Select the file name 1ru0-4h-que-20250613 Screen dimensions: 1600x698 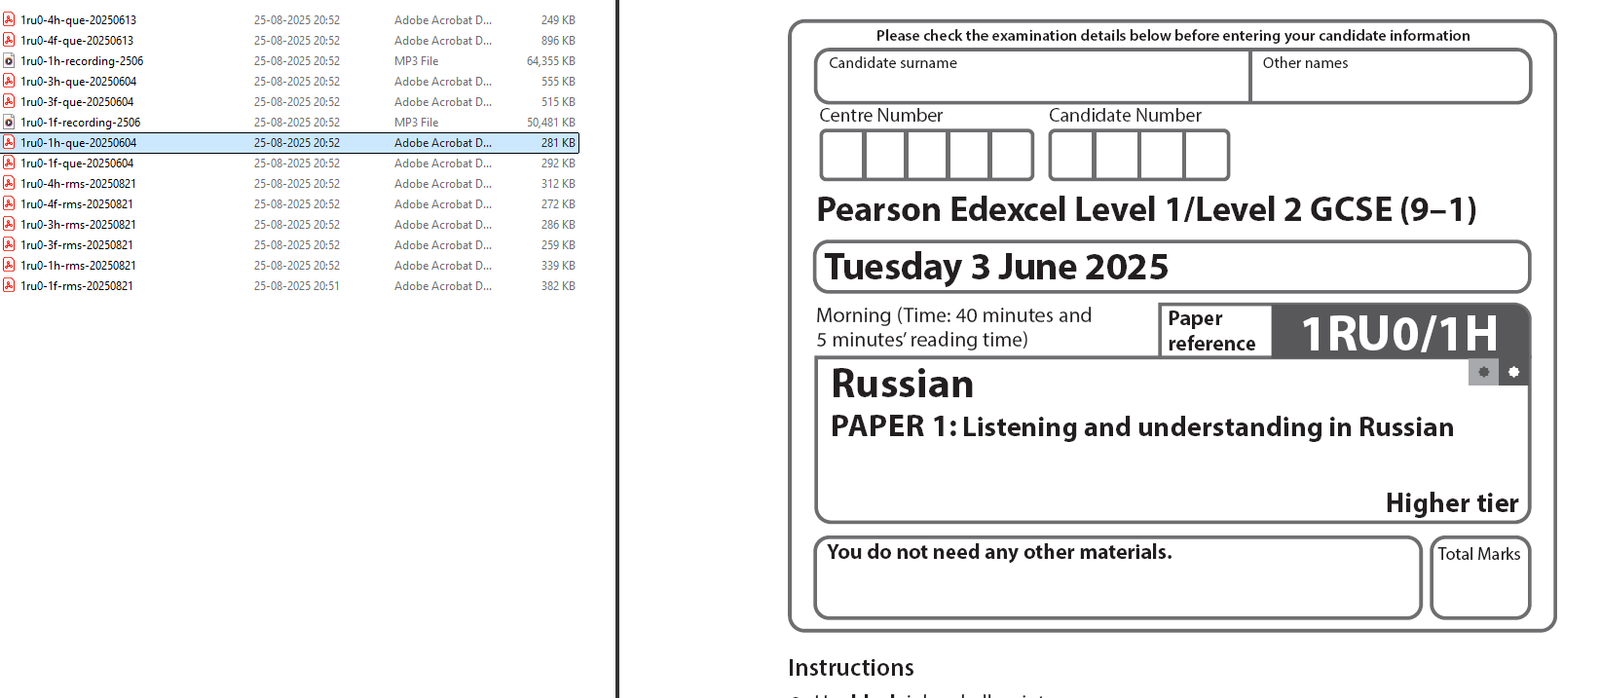pyautogui.click(x=79, y=20)
